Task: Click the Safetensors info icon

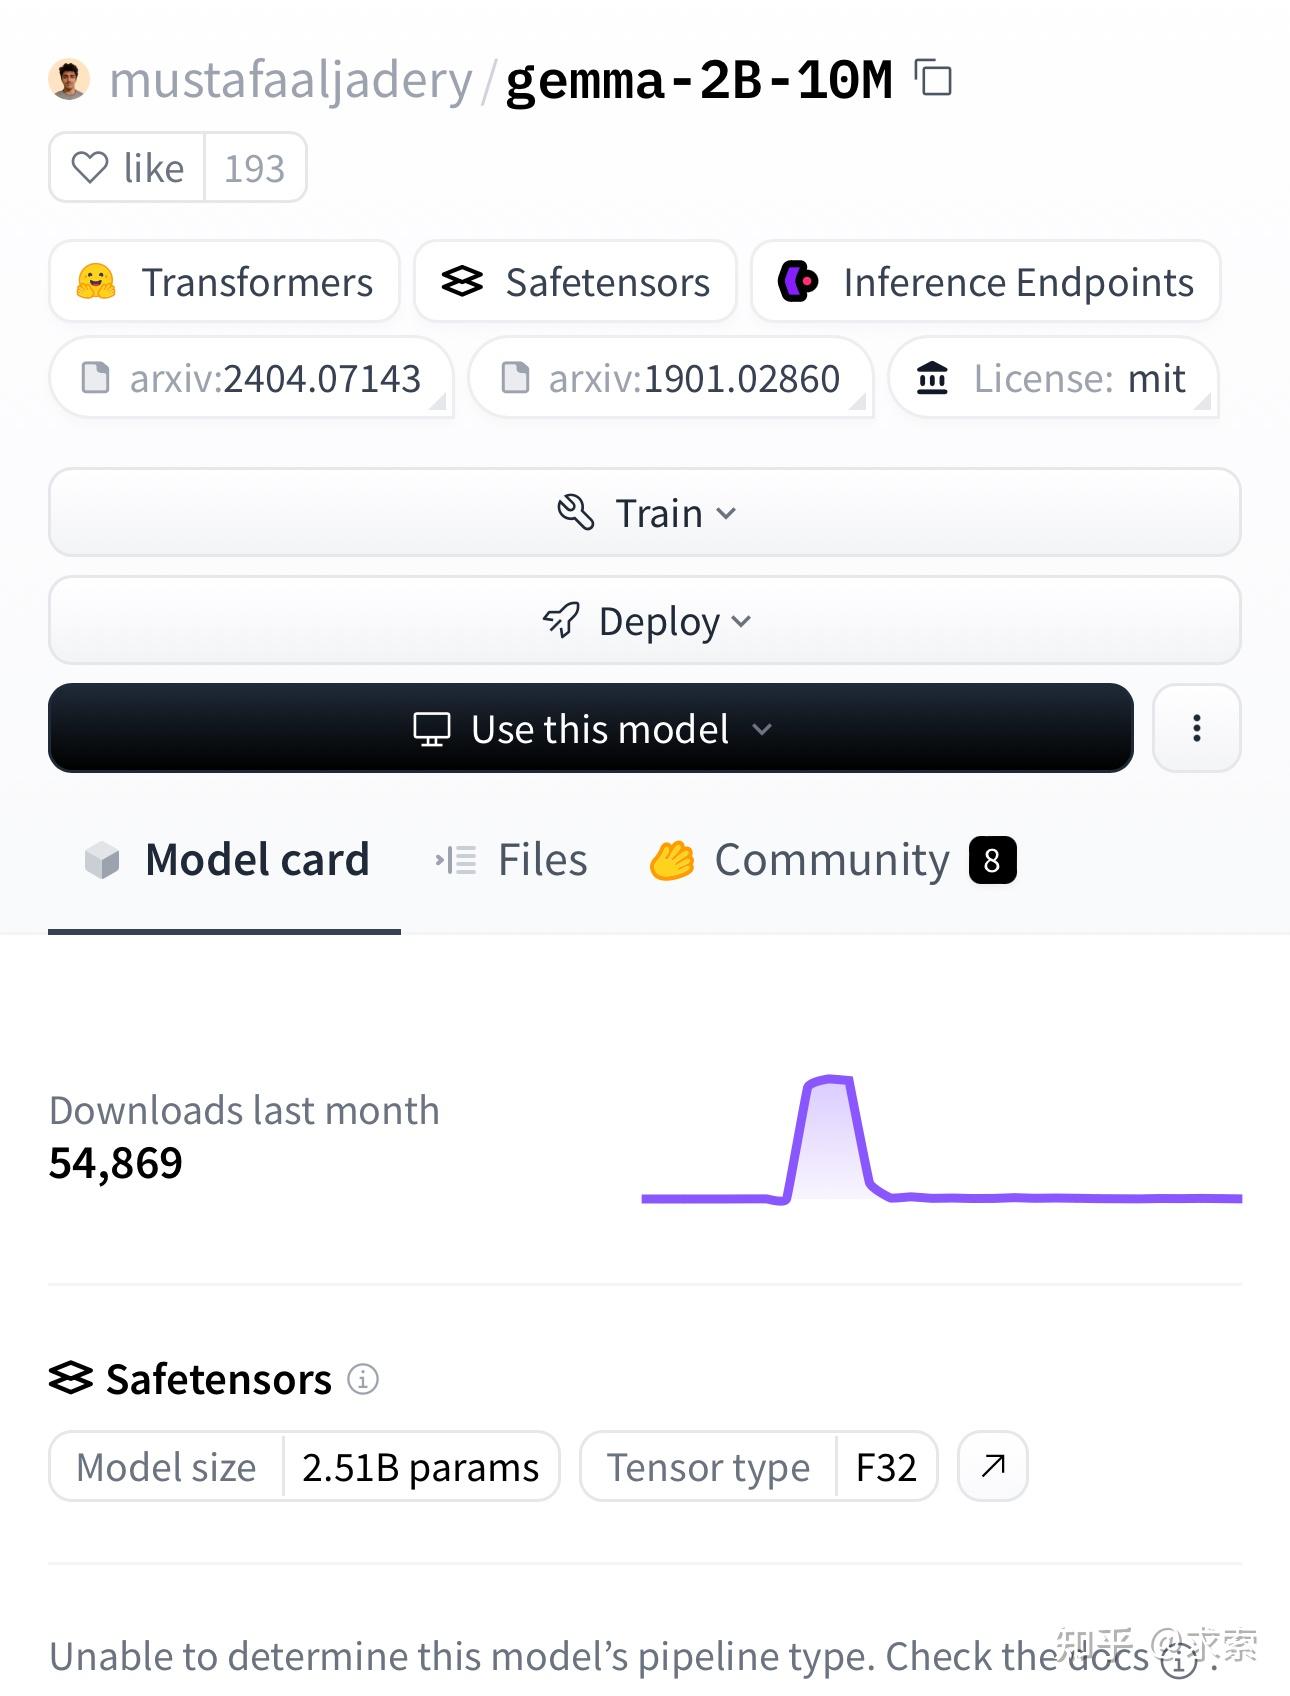Action: (363, 1379)
